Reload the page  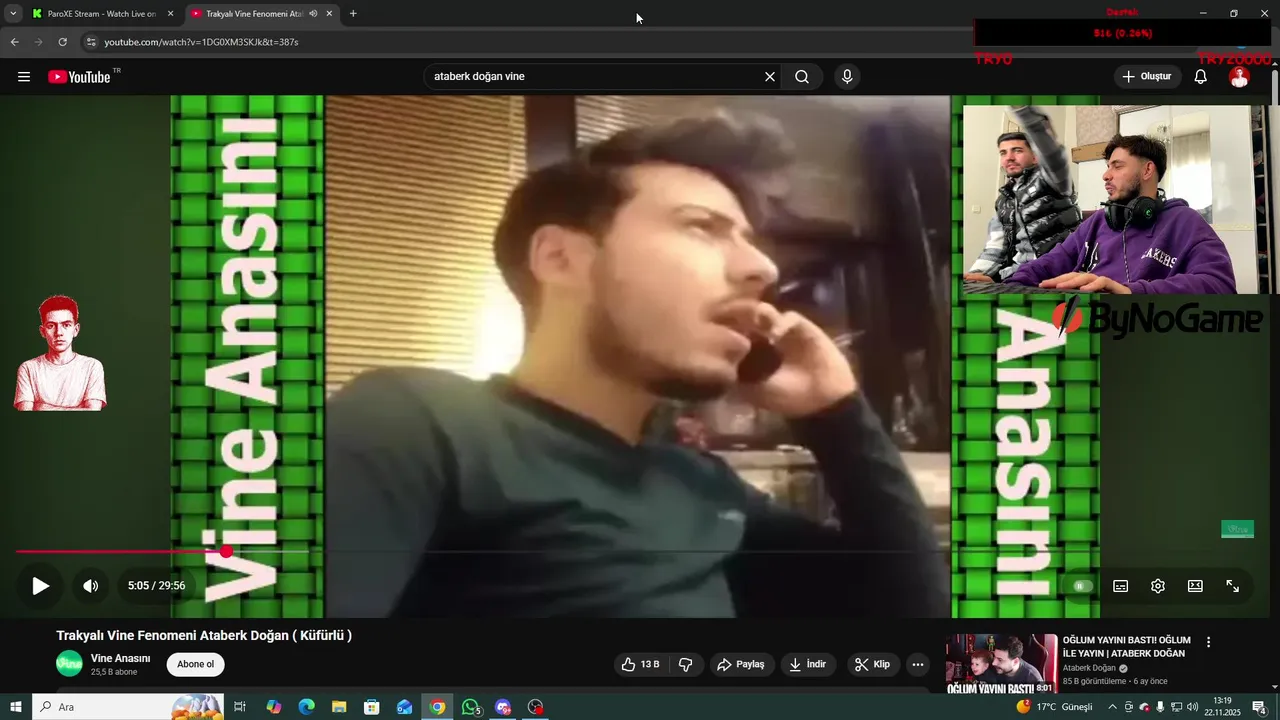click(62, 42)
